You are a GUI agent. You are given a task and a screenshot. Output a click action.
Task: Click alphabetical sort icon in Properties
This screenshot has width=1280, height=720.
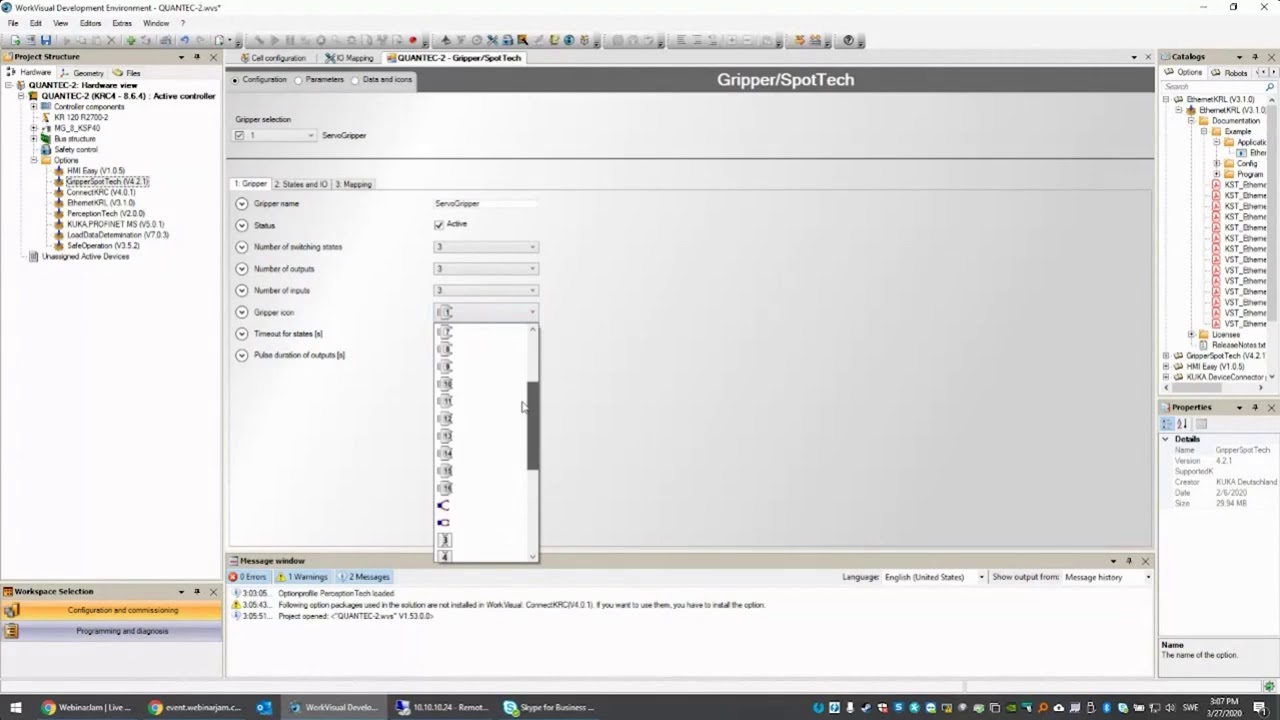1182,424
